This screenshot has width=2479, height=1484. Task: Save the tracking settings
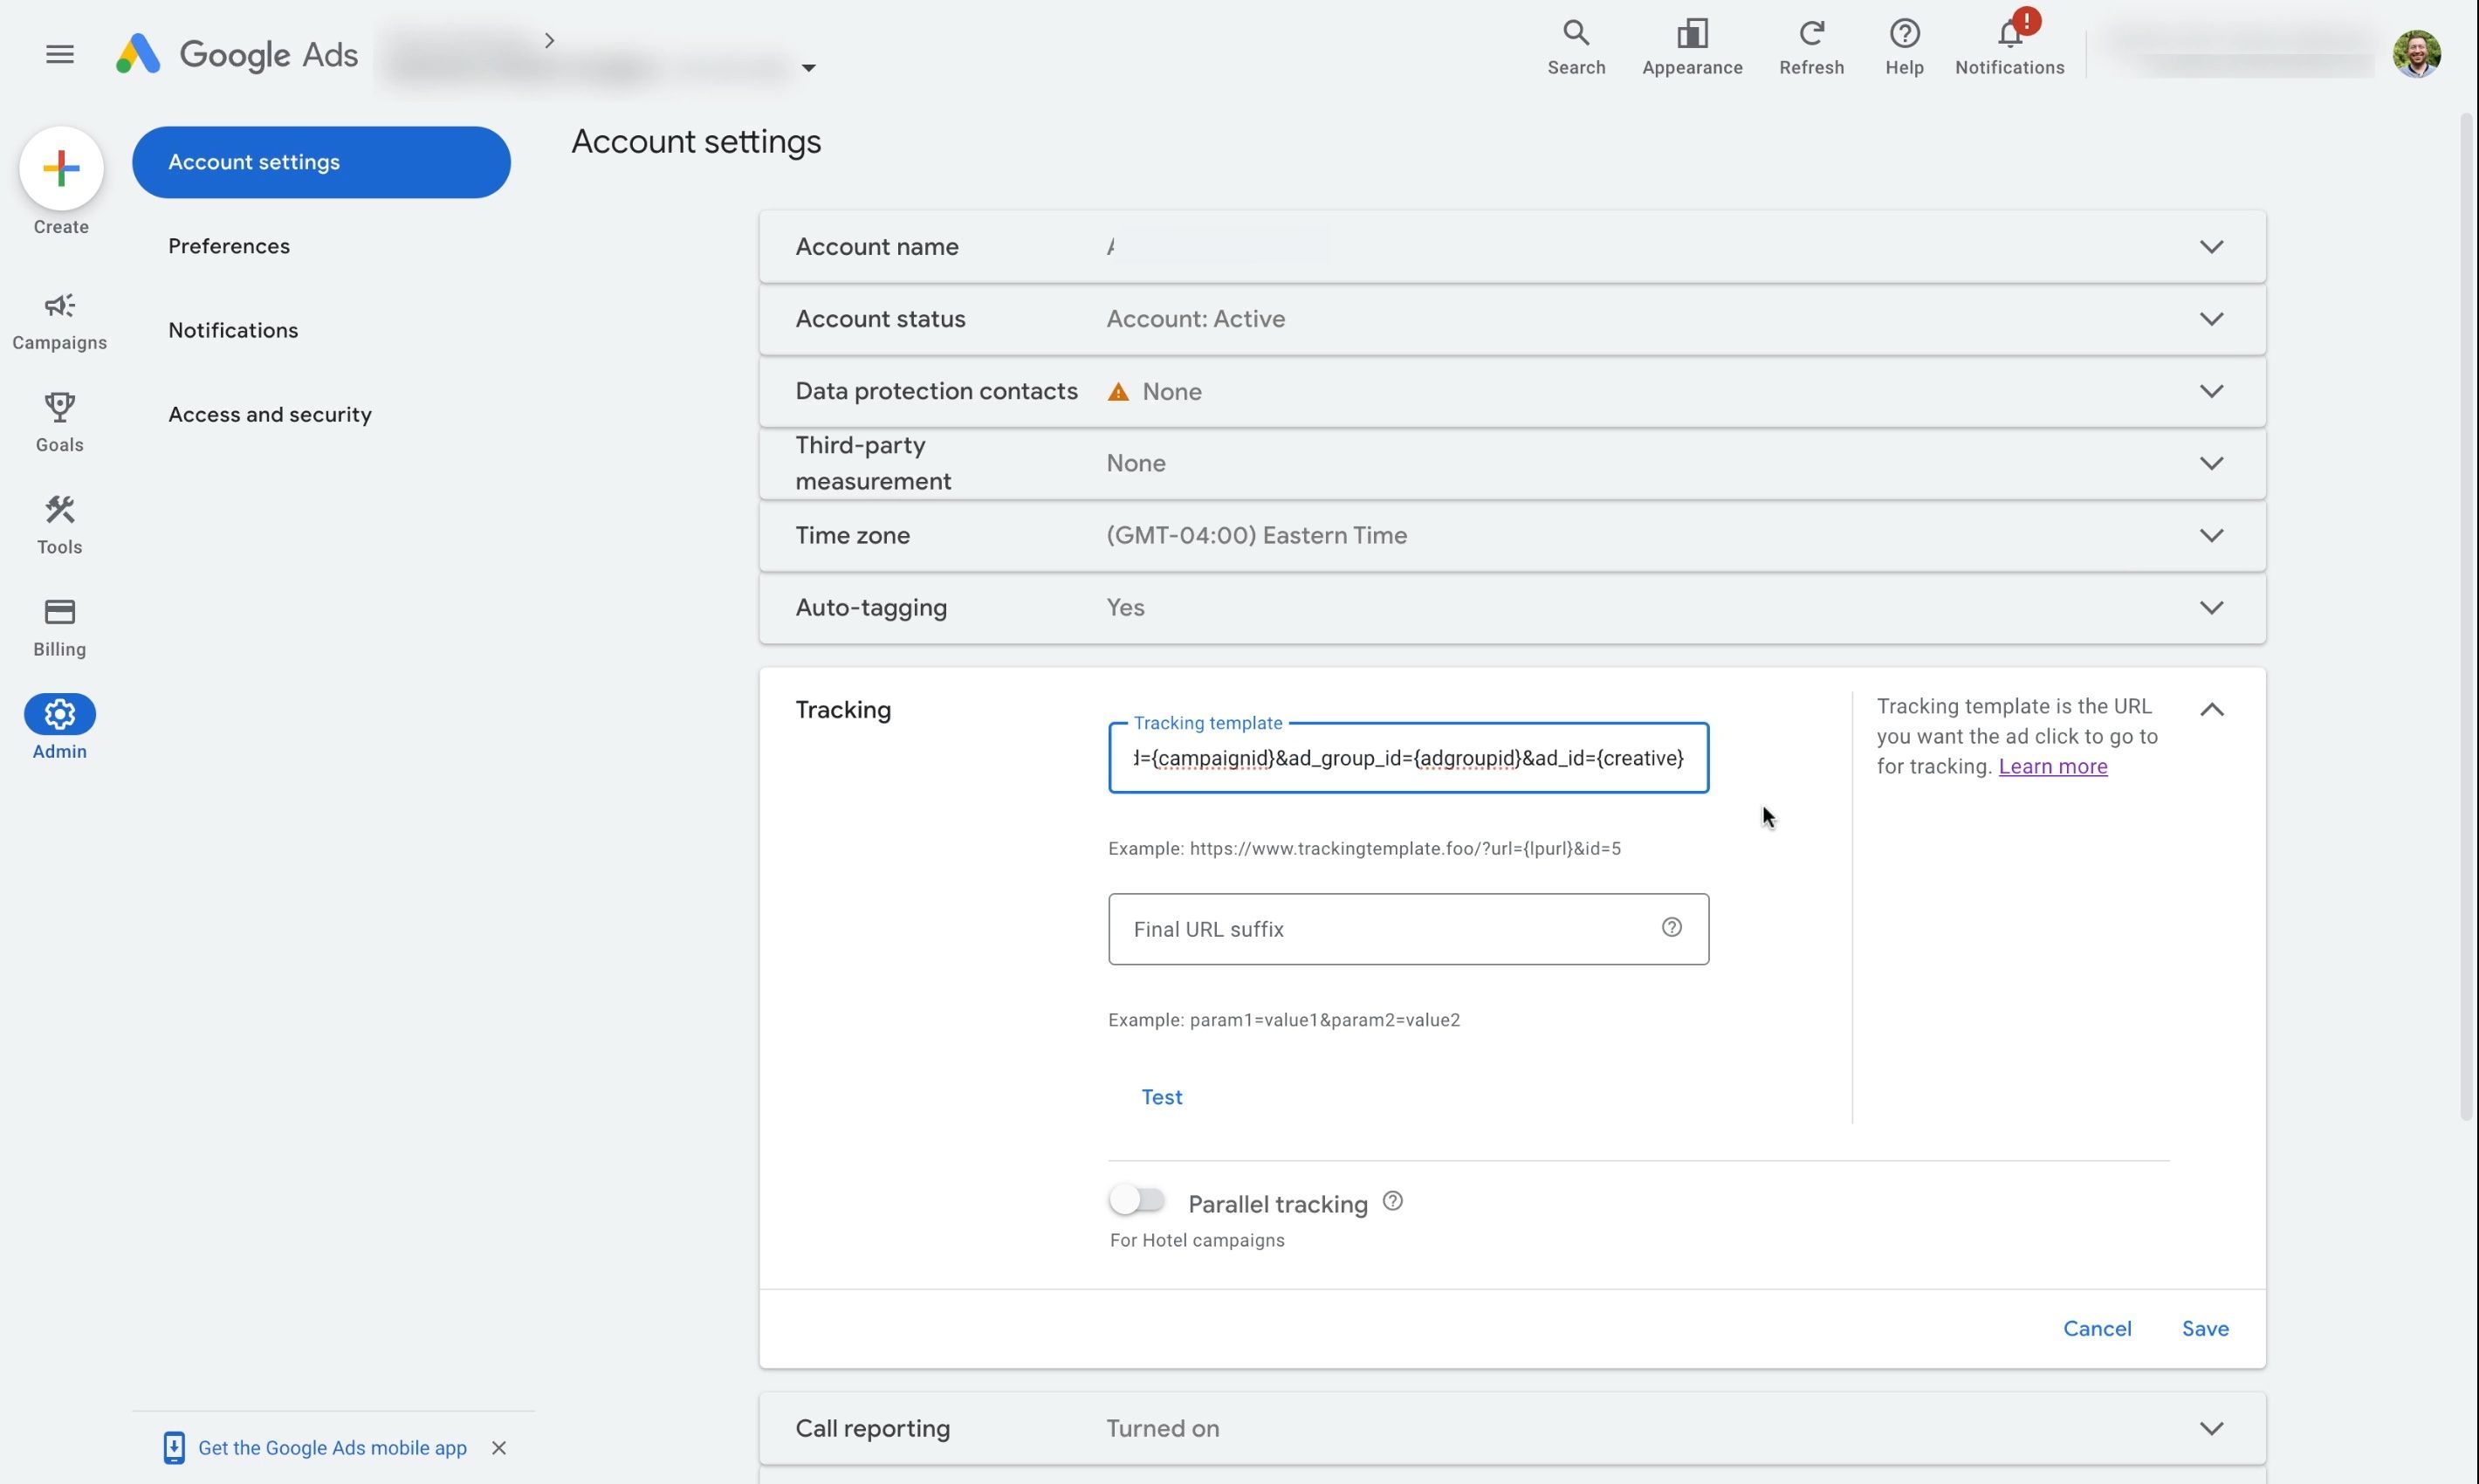(x=2205, y=1328)
